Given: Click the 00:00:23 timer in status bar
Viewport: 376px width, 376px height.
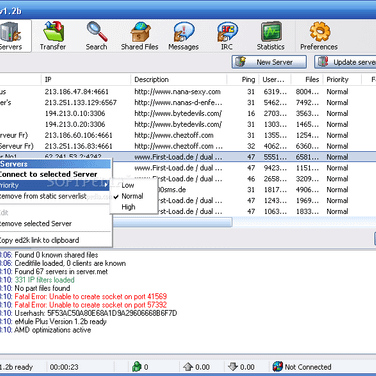Looking at the screenshot, I should click(64, 367).
